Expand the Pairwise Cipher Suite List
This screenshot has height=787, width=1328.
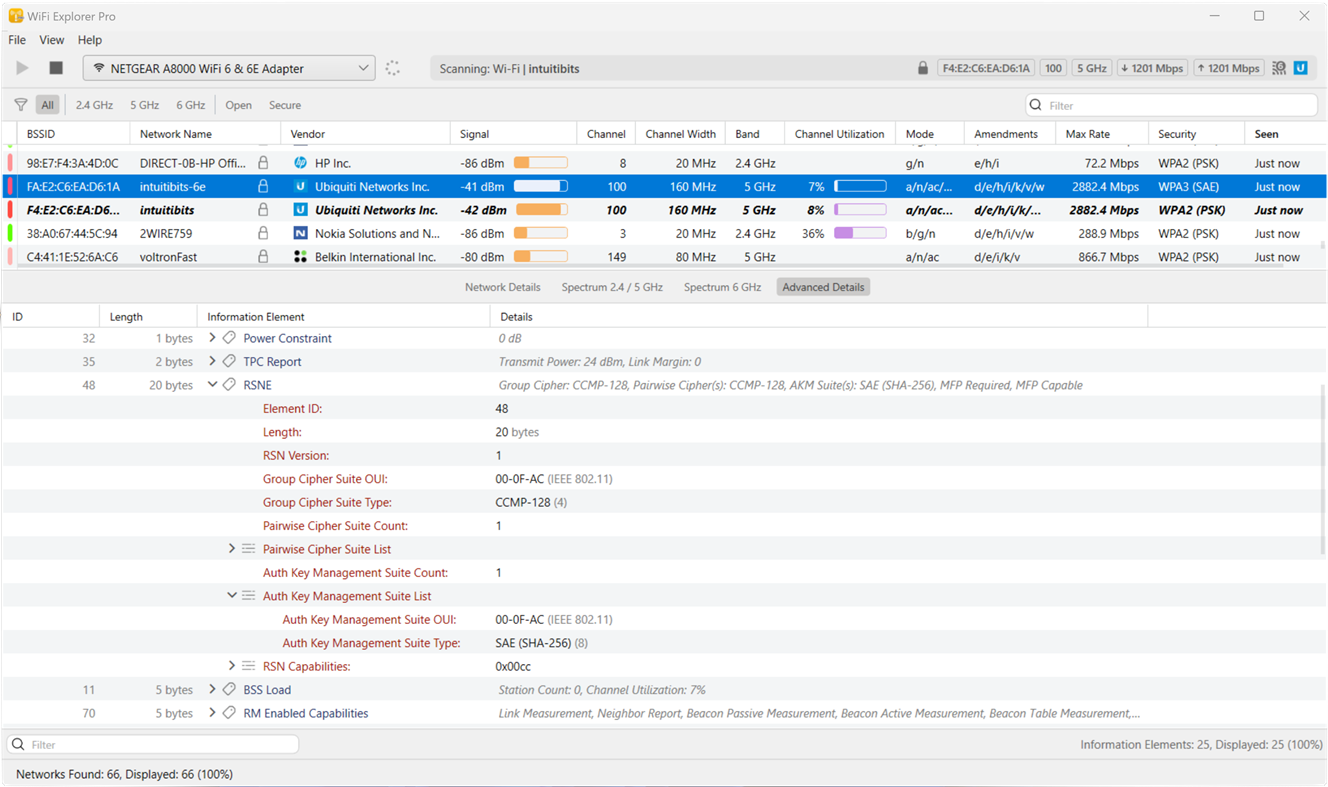(231, 548)
